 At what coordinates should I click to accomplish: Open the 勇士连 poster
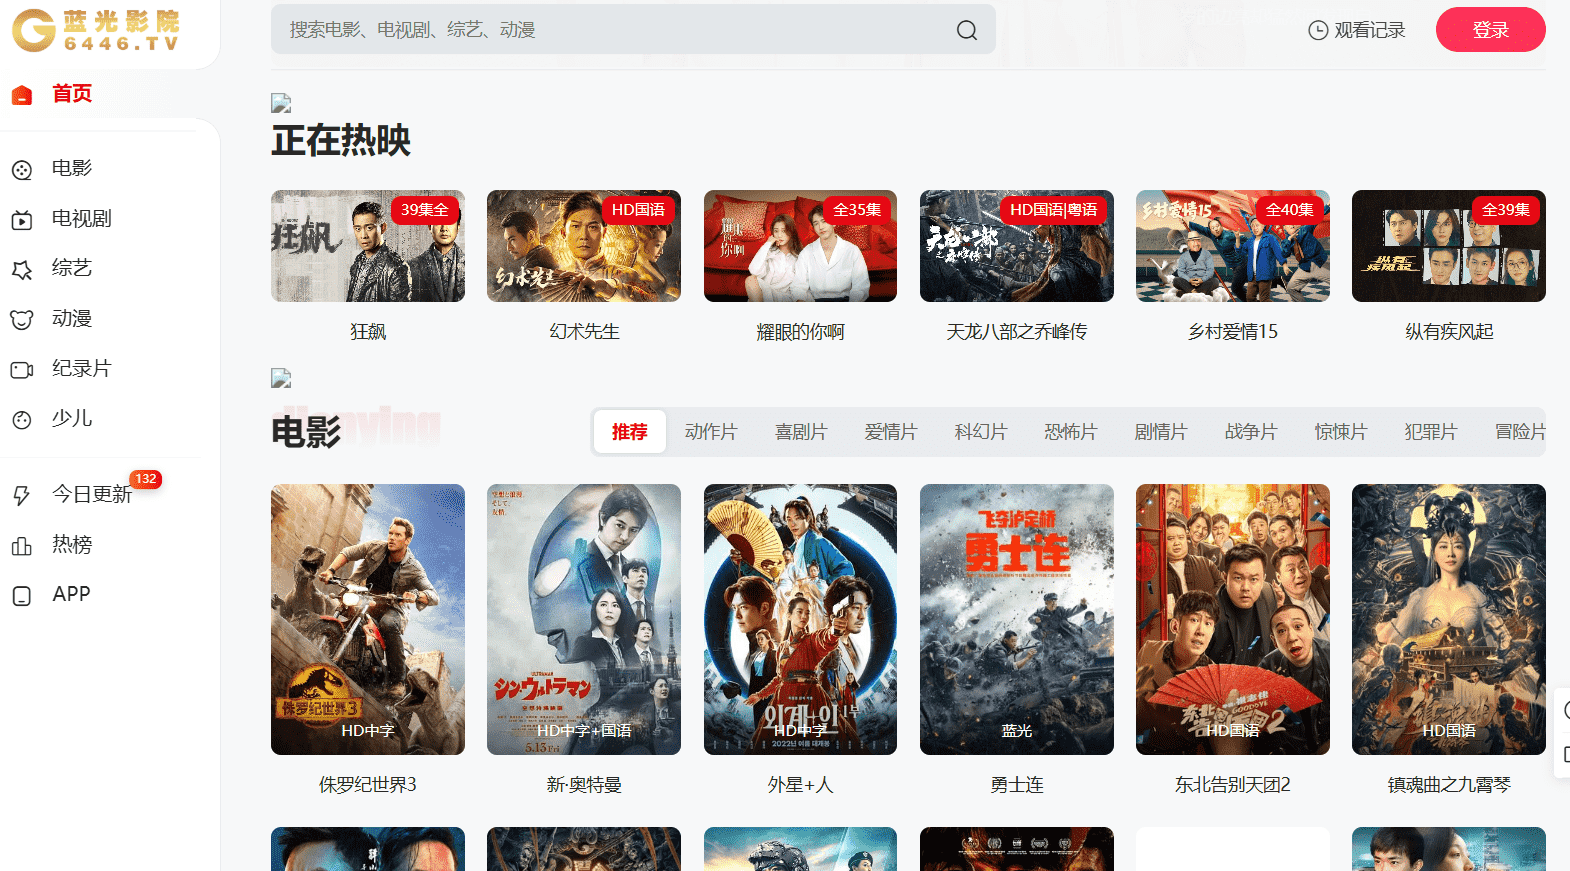[1017, 619]
